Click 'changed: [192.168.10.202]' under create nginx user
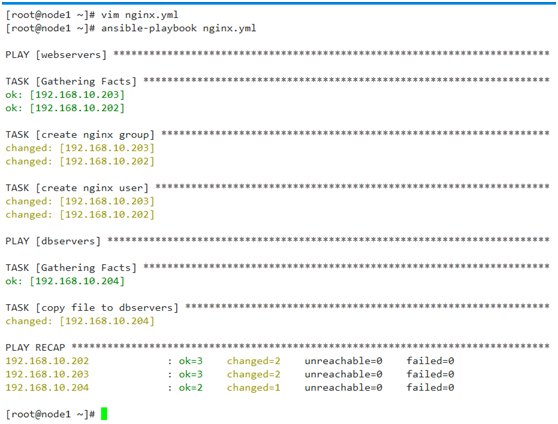Screen dimensions: 558x424 click(80, 215)
